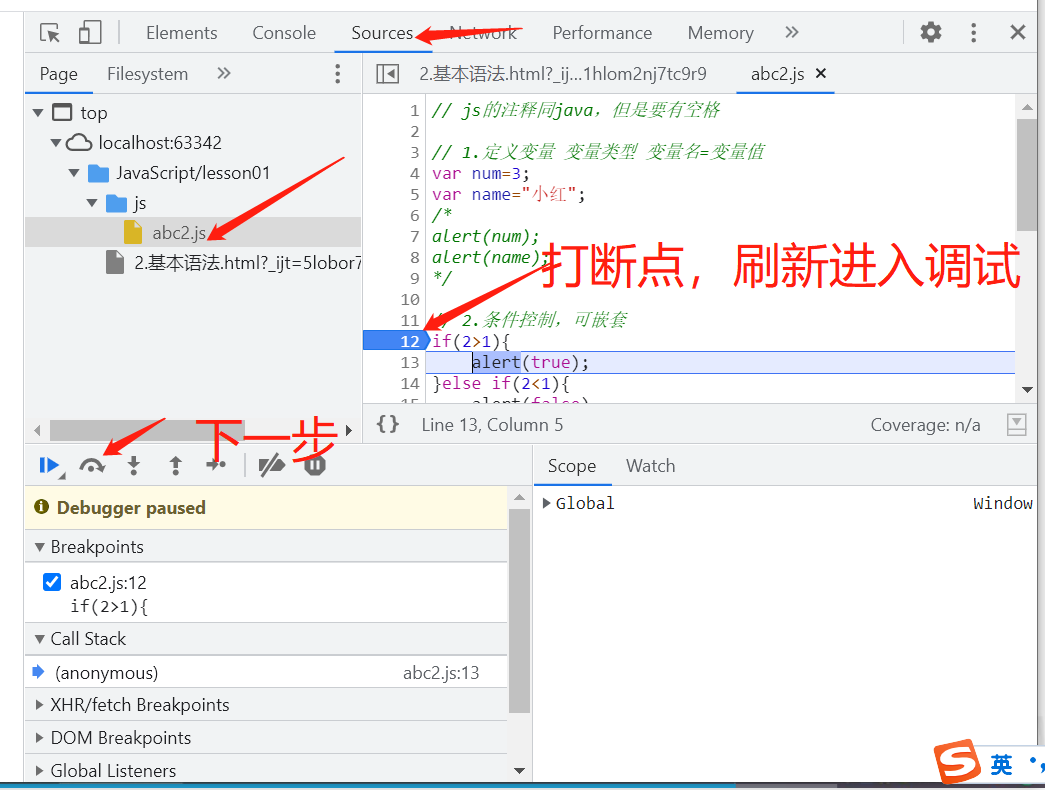Click the coverage drawer icon in status bar
The image size is (1045, 790).
[x=1016, y=424]
